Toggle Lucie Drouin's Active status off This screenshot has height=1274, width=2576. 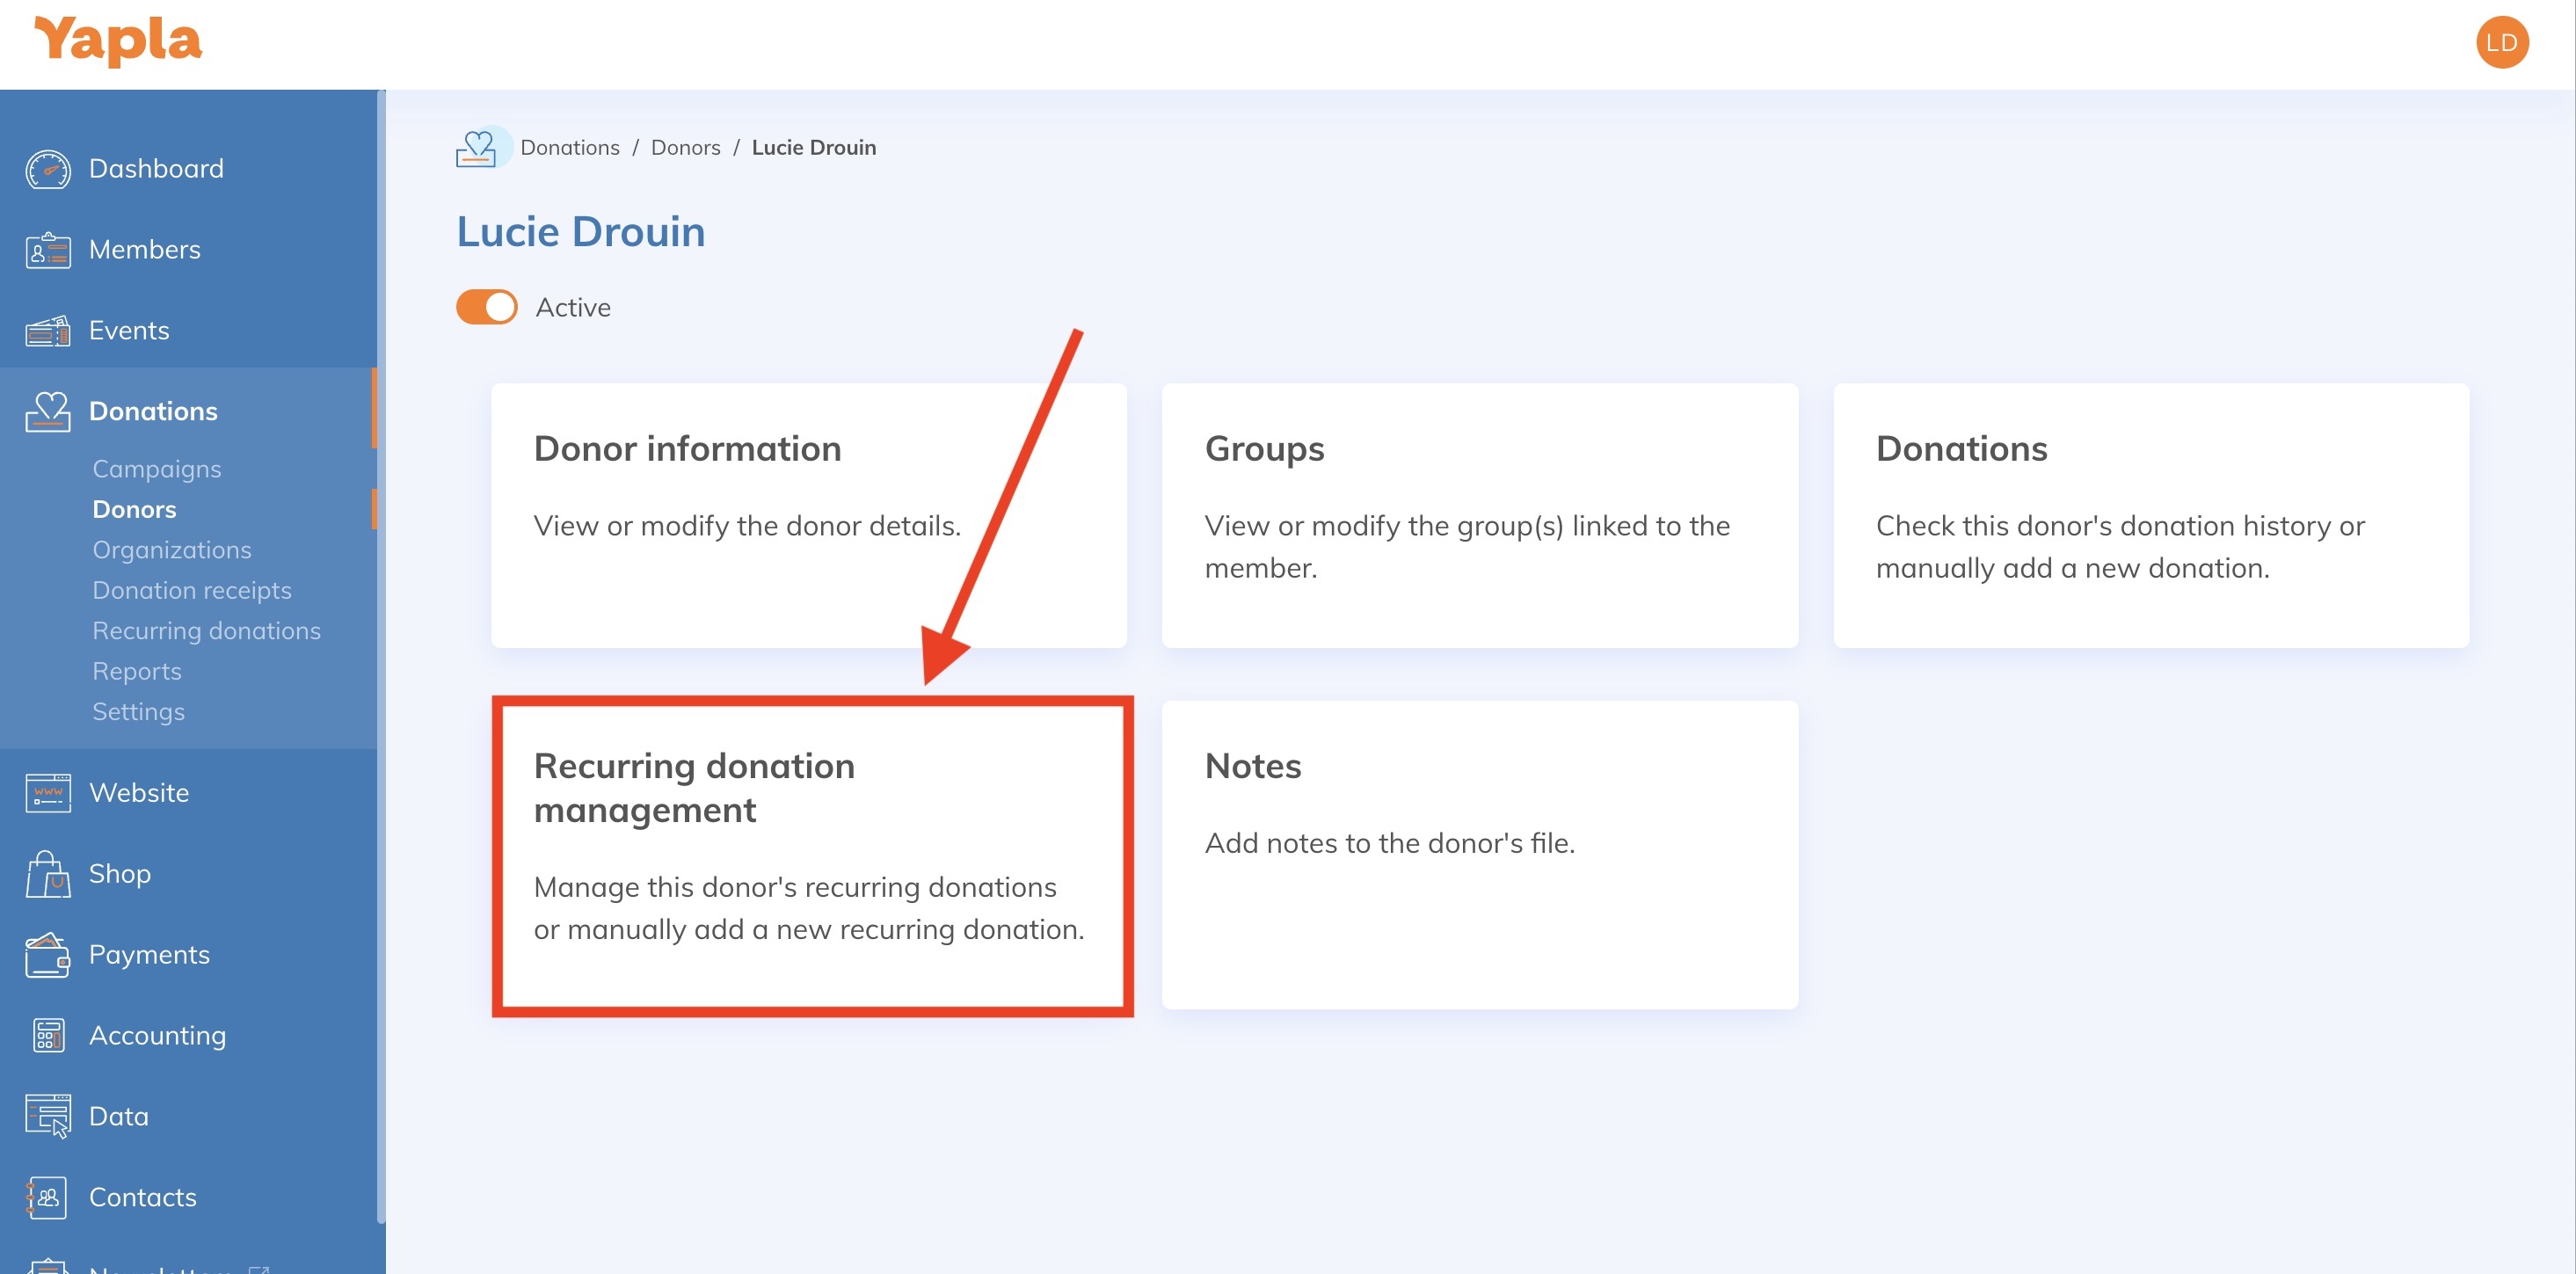pos(486,307)
